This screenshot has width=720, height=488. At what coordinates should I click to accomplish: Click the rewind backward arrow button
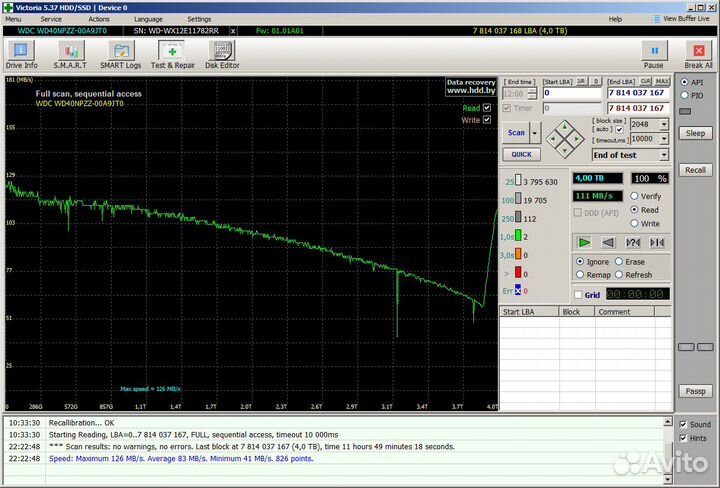608,242
